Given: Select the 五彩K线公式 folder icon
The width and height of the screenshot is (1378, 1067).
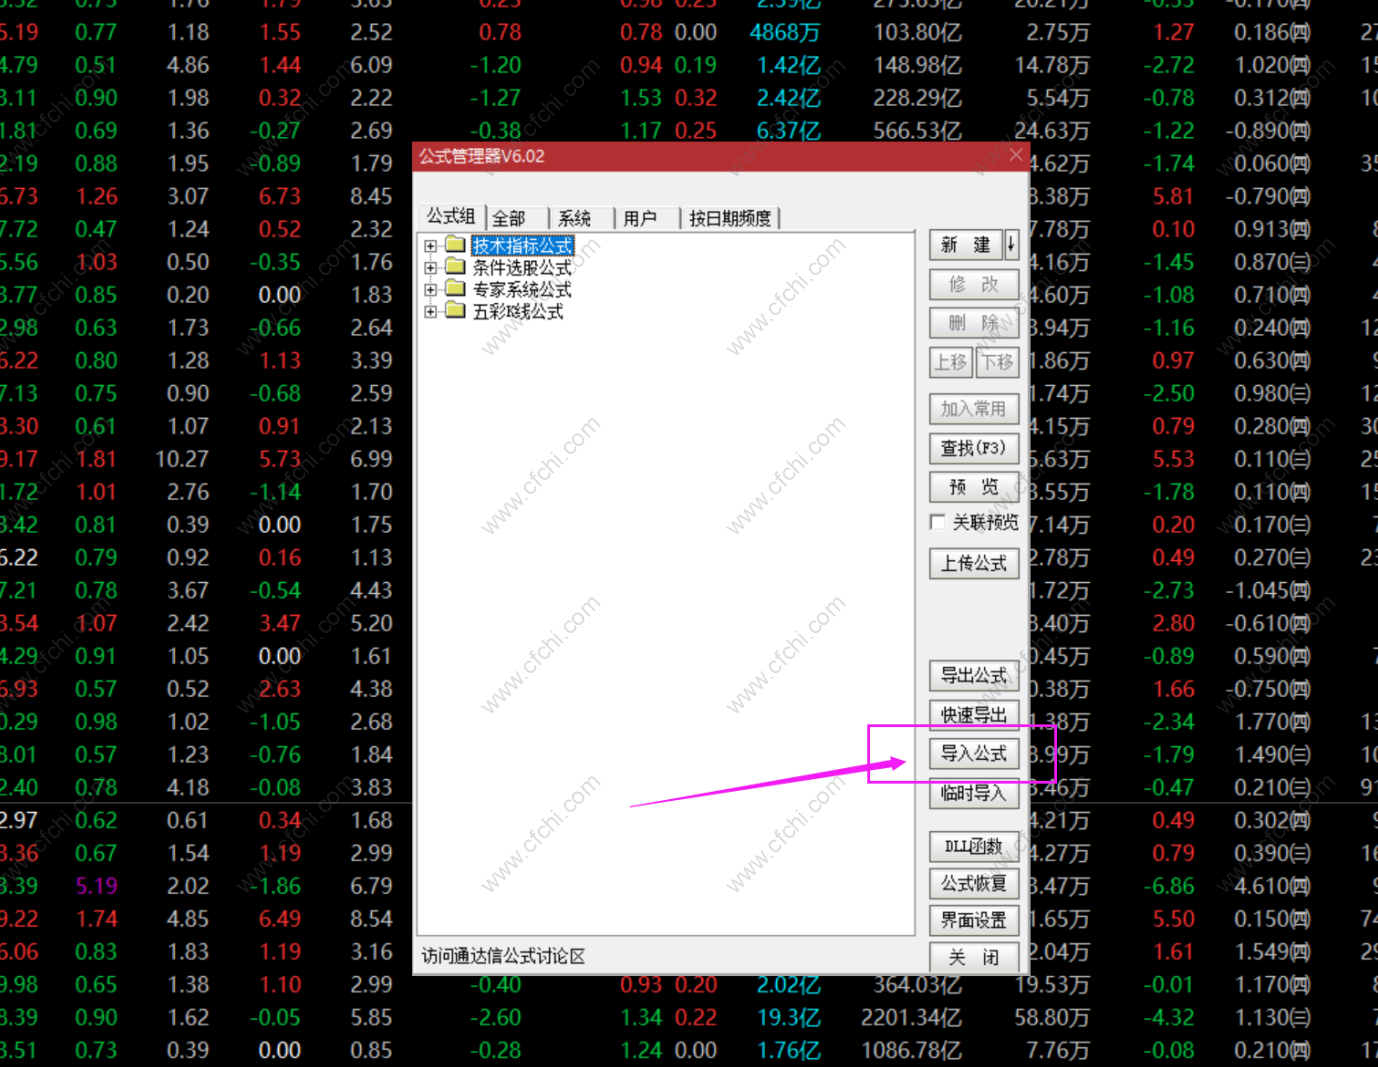Looking at the screenshot, I should coord(456,311).
